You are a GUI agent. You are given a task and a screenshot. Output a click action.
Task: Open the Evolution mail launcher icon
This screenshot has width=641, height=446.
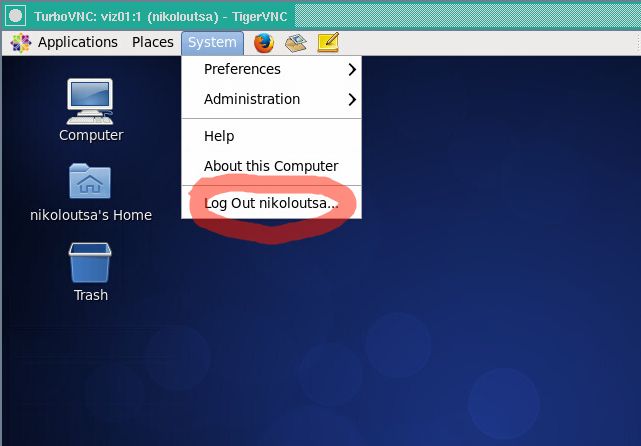click(295, 42)
